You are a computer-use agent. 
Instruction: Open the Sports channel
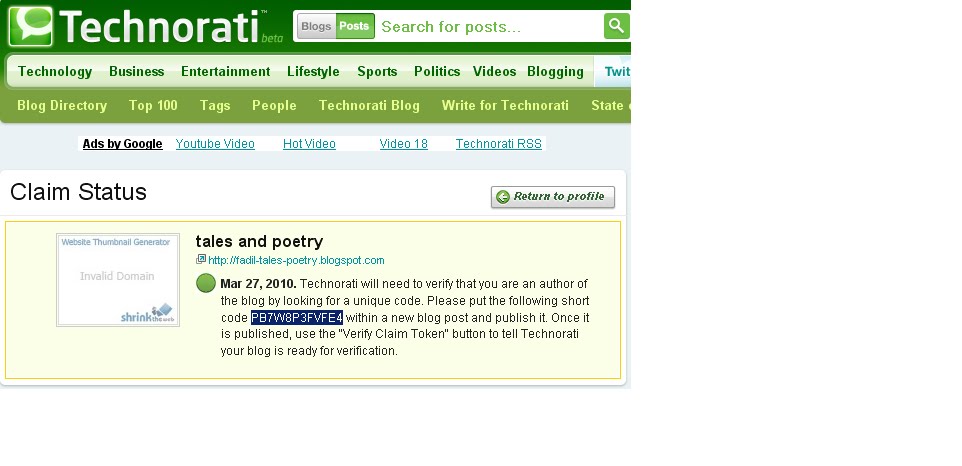click(x=377, y=72)
